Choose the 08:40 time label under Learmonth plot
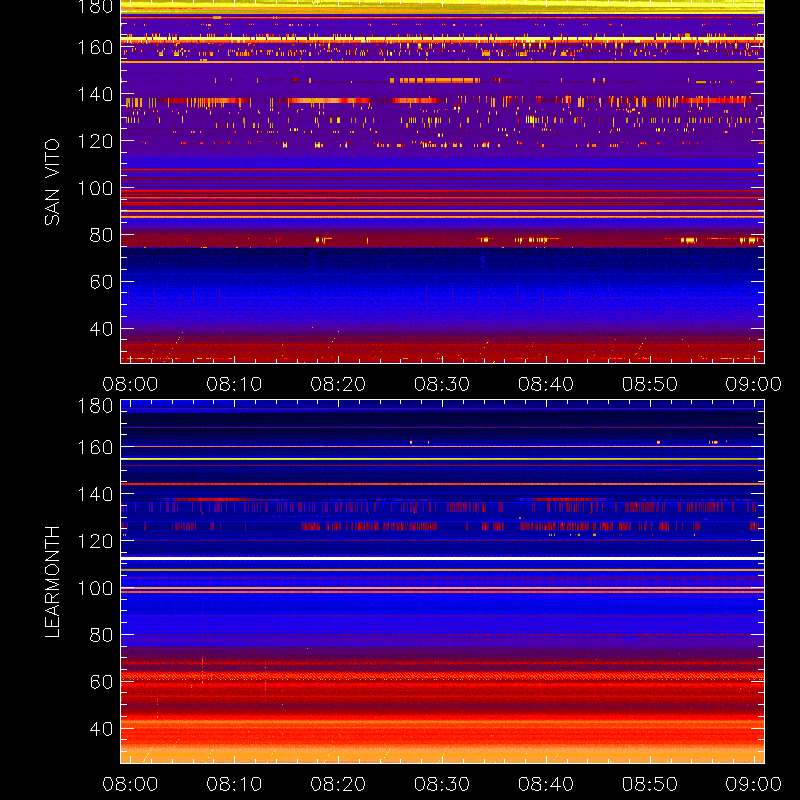800x800 pixels. coord(546,784)
